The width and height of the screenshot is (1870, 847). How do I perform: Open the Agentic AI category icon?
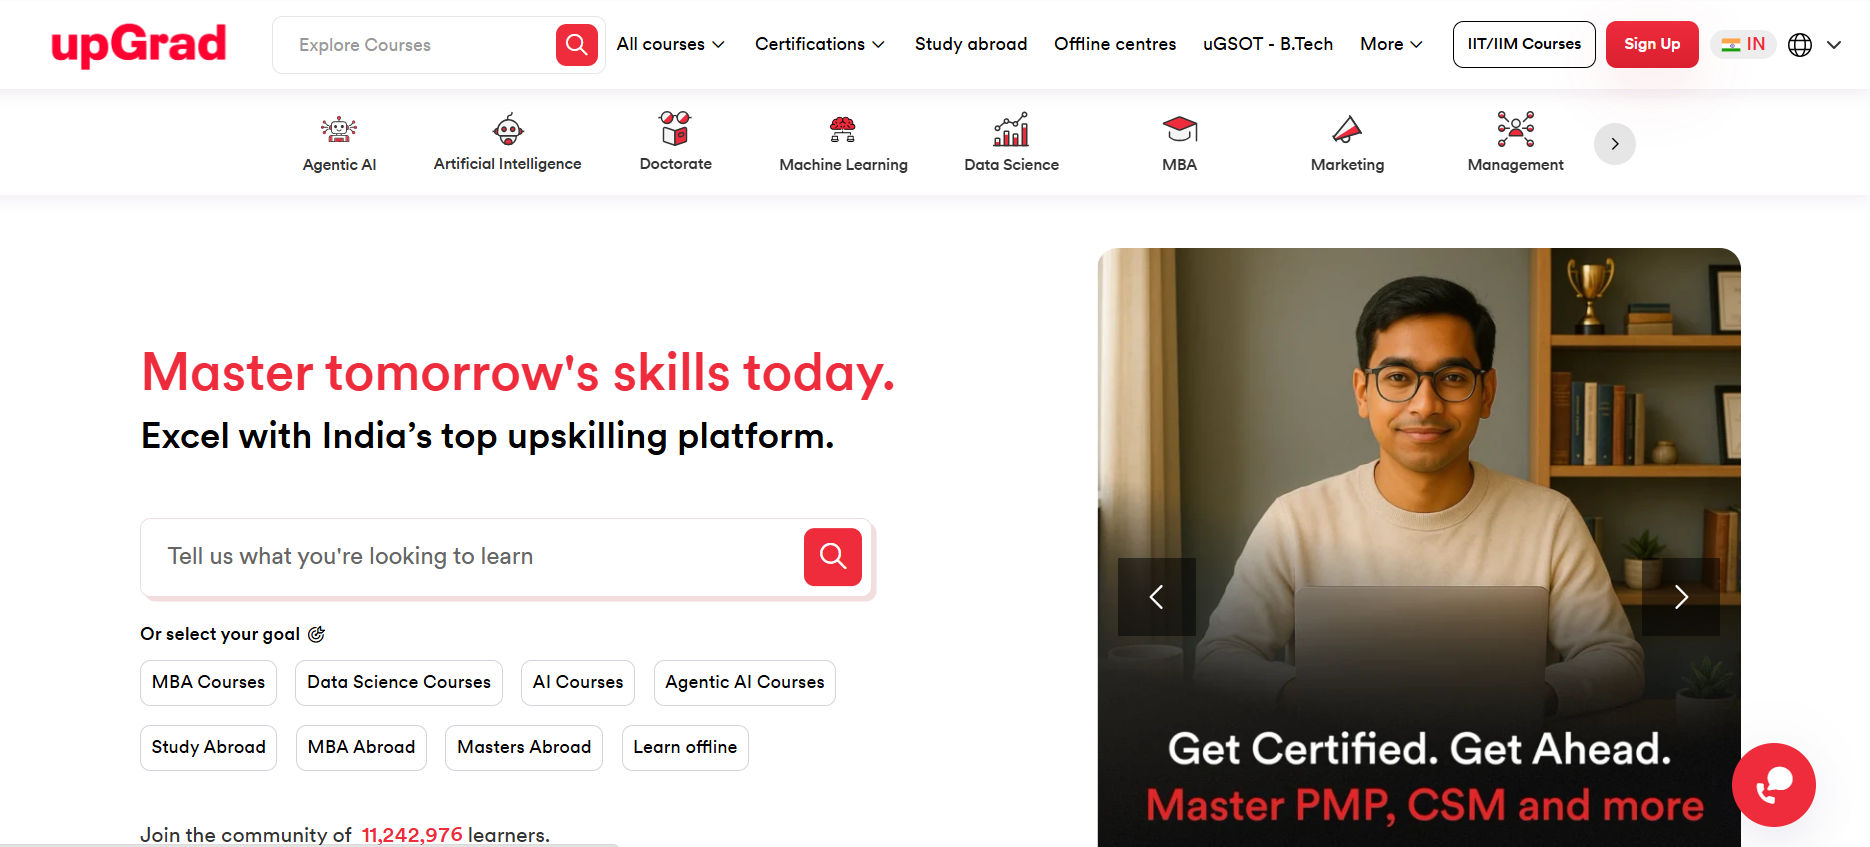pyautogui.click(x=339, y=129)
